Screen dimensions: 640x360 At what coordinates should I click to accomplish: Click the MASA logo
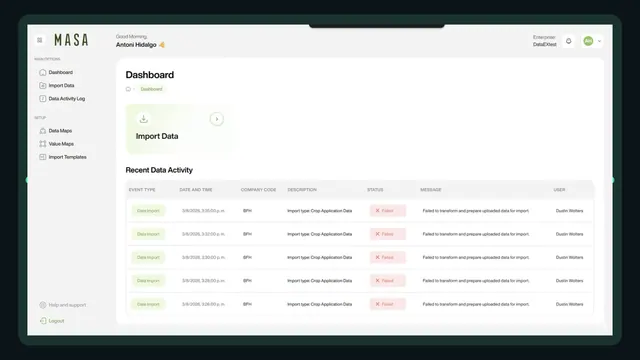click(71, 40)
